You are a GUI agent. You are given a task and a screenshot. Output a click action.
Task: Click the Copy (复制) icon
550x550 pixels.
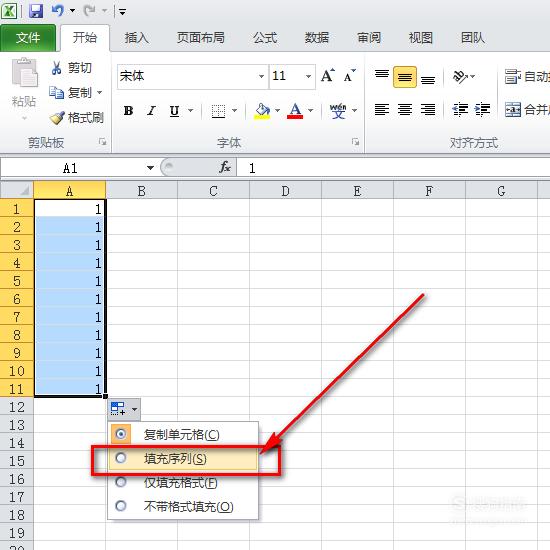(56, 93)
